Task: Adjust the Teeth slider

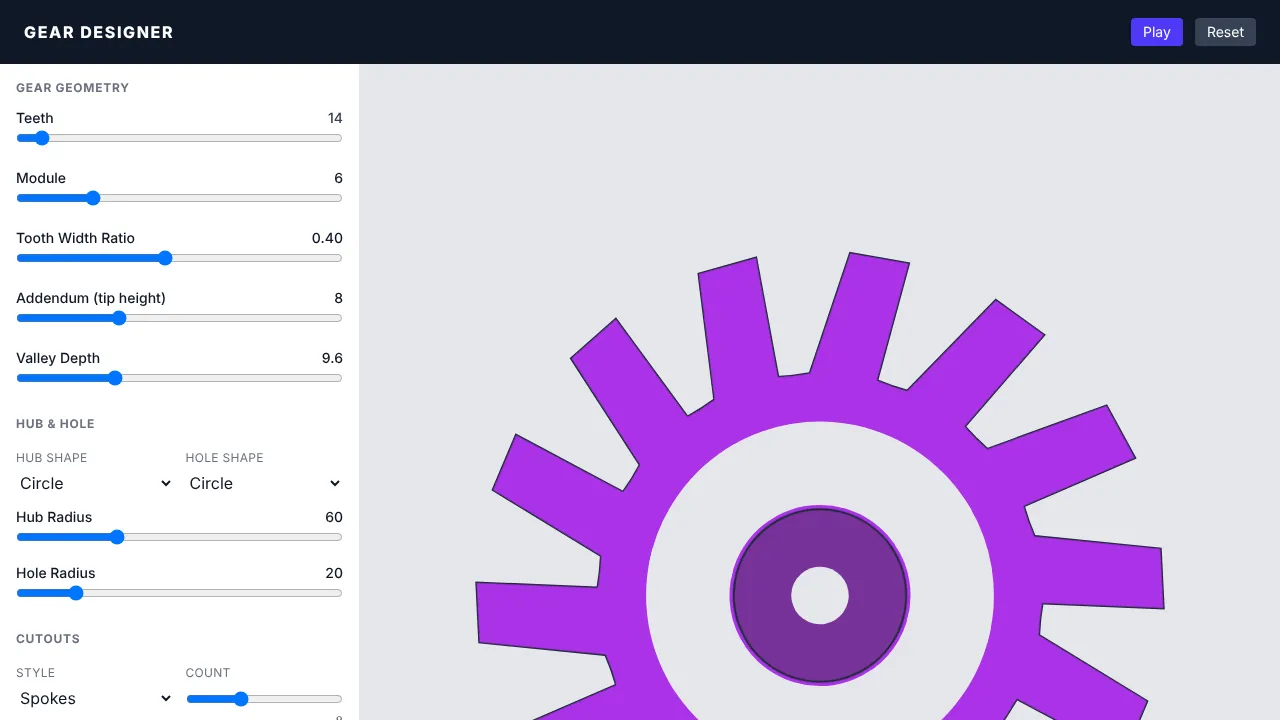Action: [x=179, y=138]
